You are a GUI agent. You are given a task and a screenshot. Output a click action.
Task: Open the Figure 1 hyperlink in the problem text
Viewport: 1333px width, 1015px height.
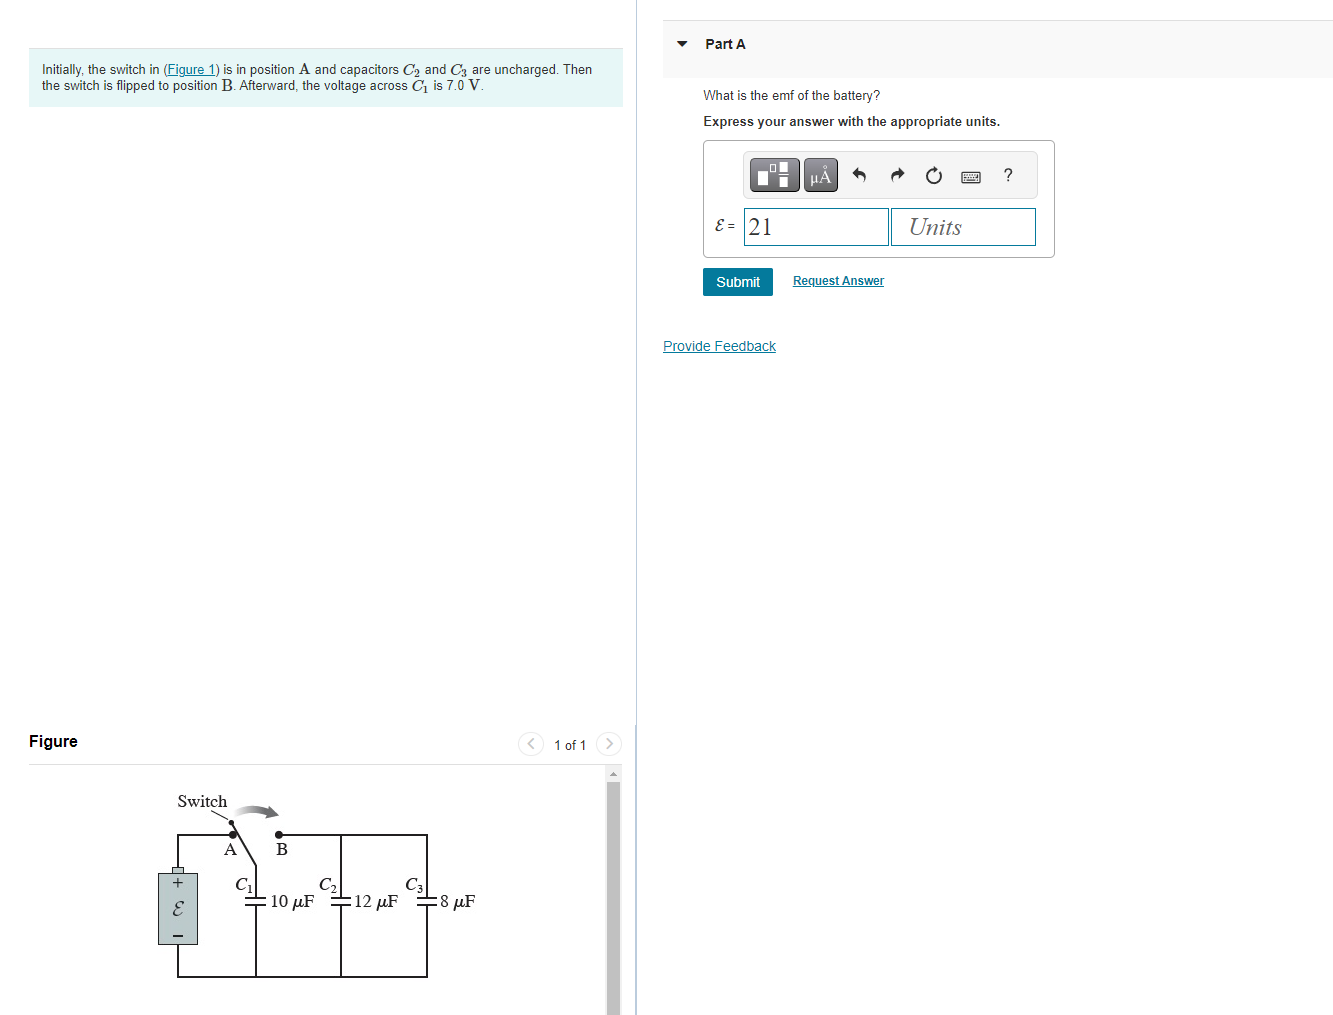click(190, 69)
